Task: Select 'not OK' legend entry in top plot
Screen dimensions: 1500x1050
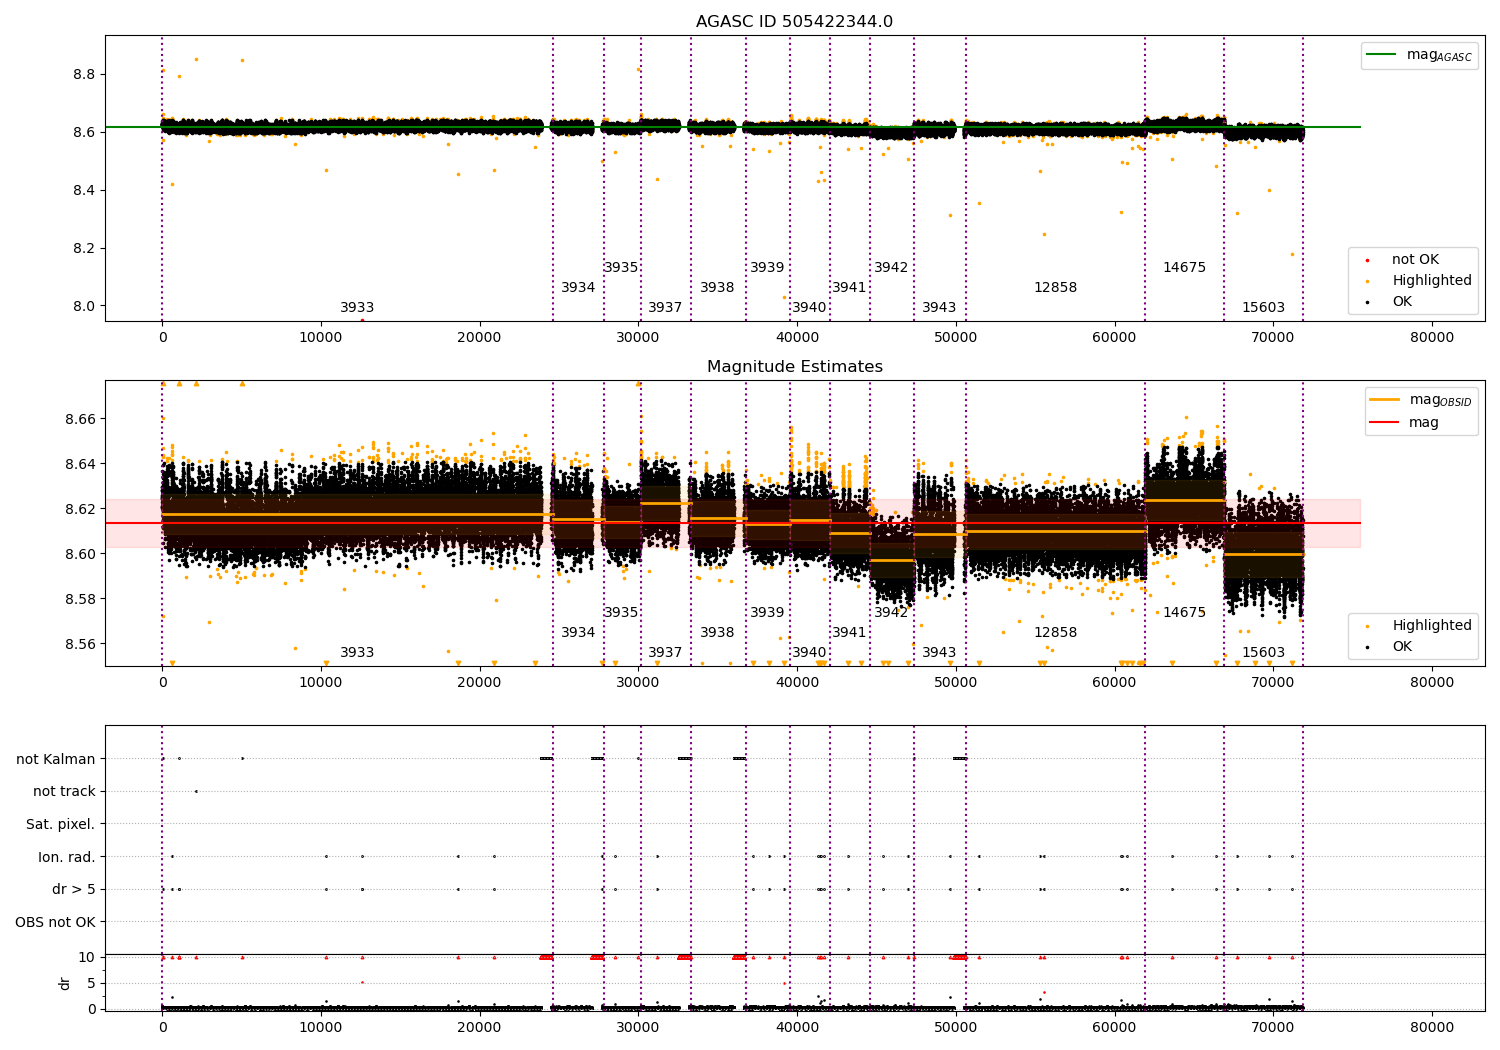Action: point(1404,260)
